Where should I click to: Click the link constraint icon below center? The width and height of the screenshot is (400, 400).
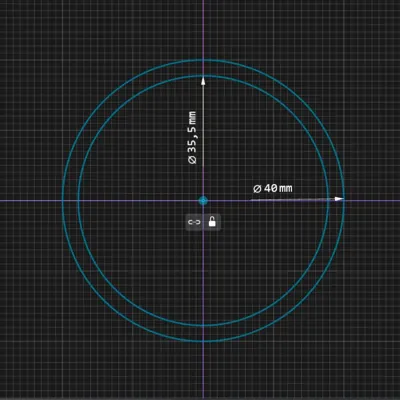194,222
